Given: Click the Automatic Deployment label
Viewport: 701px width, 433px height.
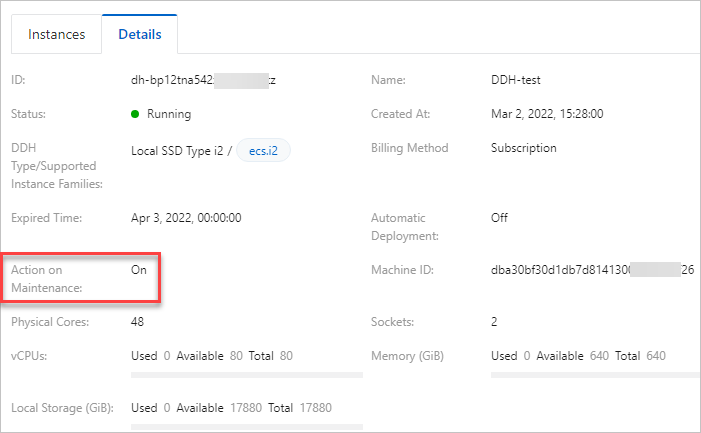Looking at the screenshot, I should pyautogui.click(x=405, y=227).
